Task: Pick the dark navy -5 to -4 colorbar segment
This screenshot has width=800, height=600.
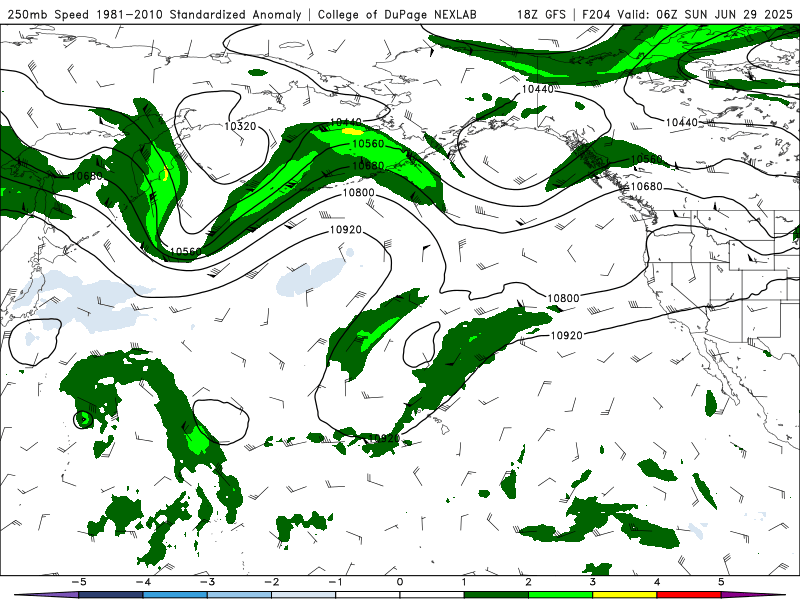Action: point(111,595)
